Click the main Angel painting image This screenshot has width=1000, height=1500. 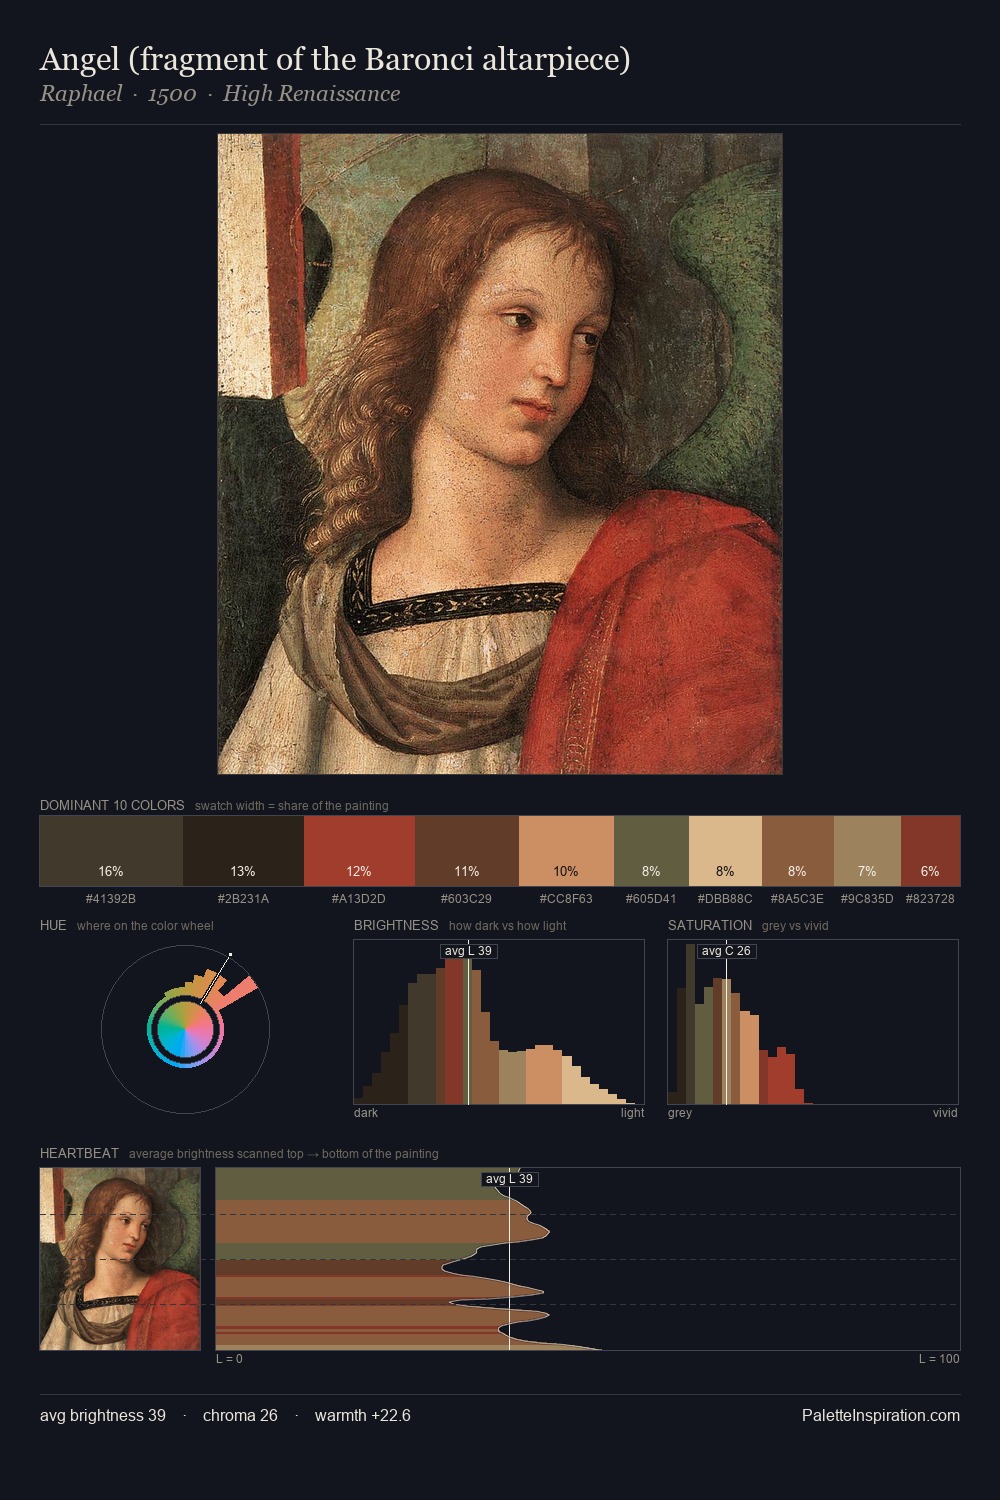[500, 454]
